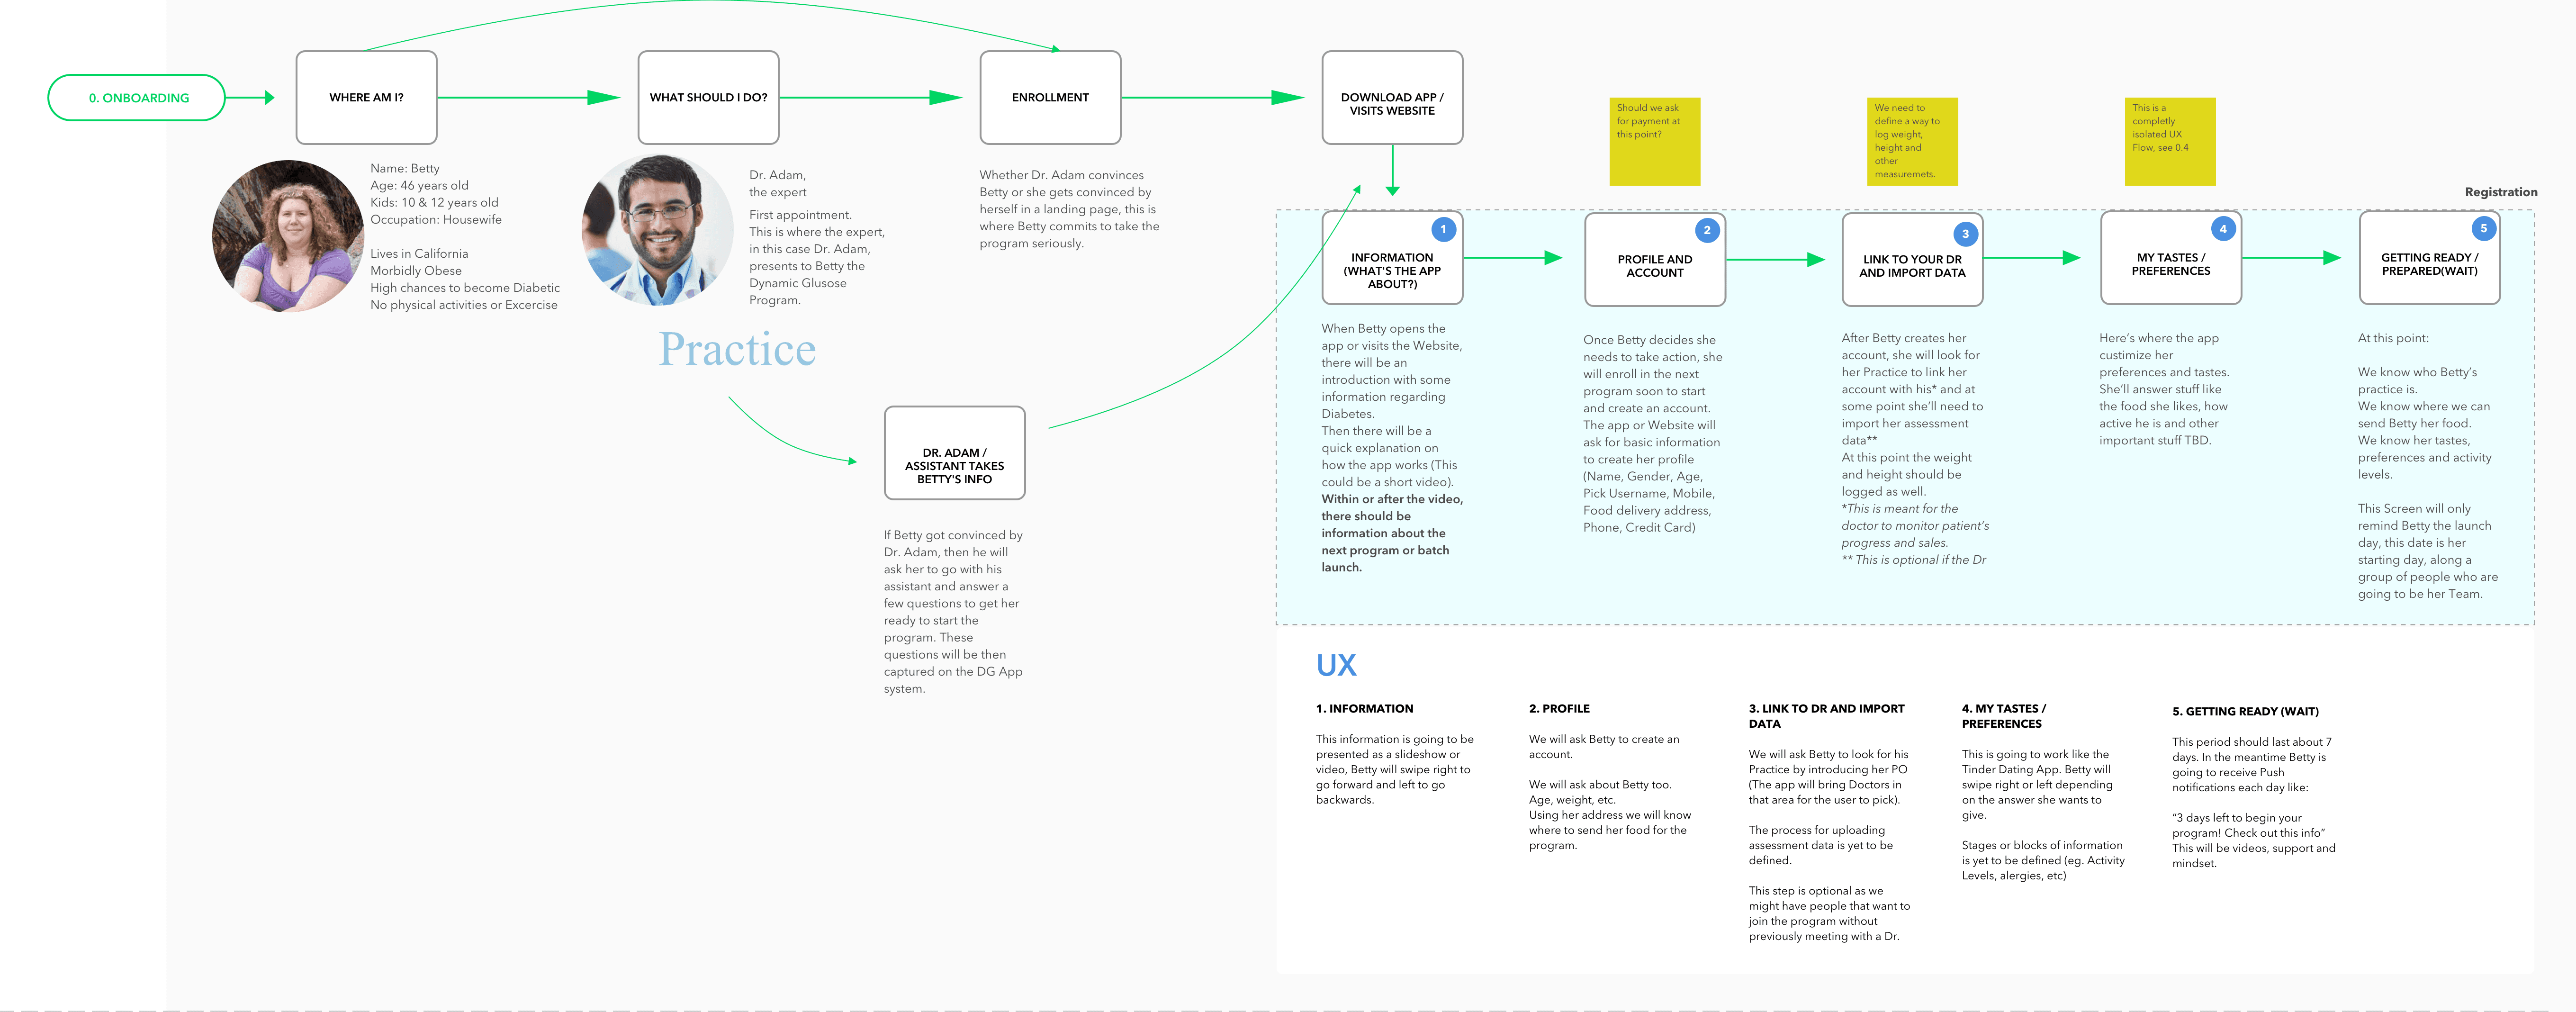Select the payment question sticky note

click(x=1655, y=141)
